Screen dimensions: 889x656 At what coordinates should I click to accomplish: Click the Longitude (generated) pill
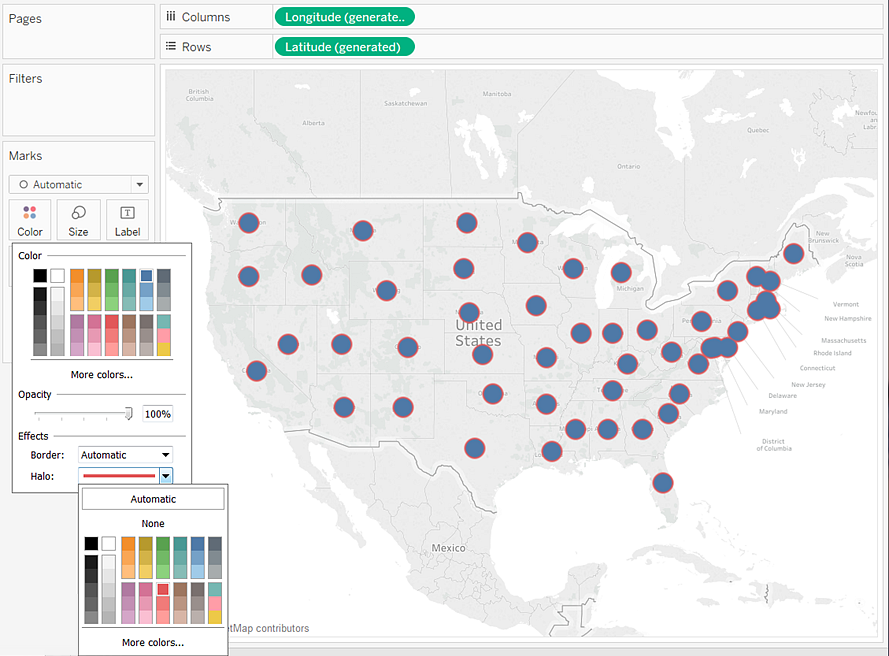(345, 17)
